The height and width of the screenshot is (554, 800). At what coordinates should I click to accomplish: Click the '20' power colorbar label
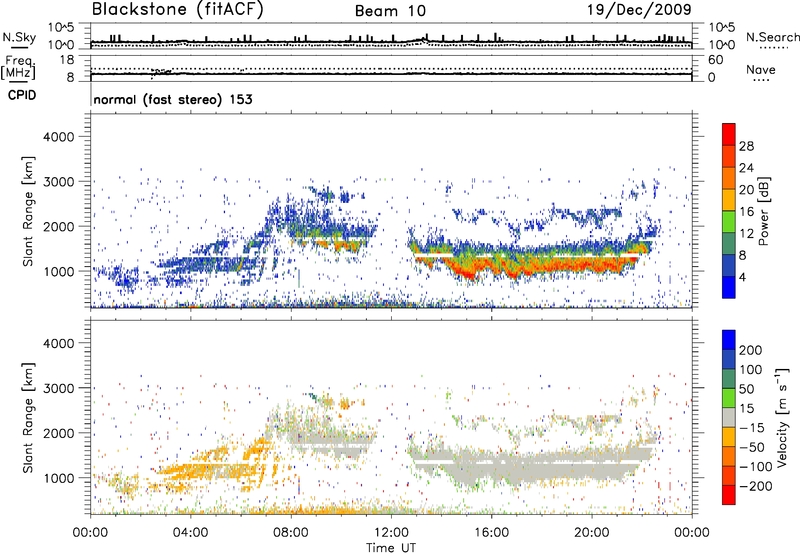746,190
